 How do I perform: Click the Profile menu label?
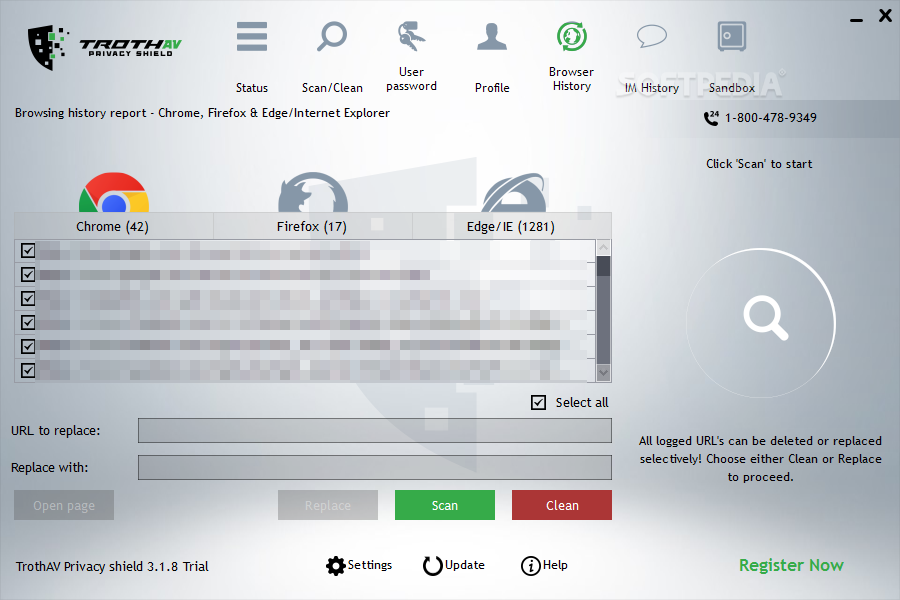click(492, 88)
